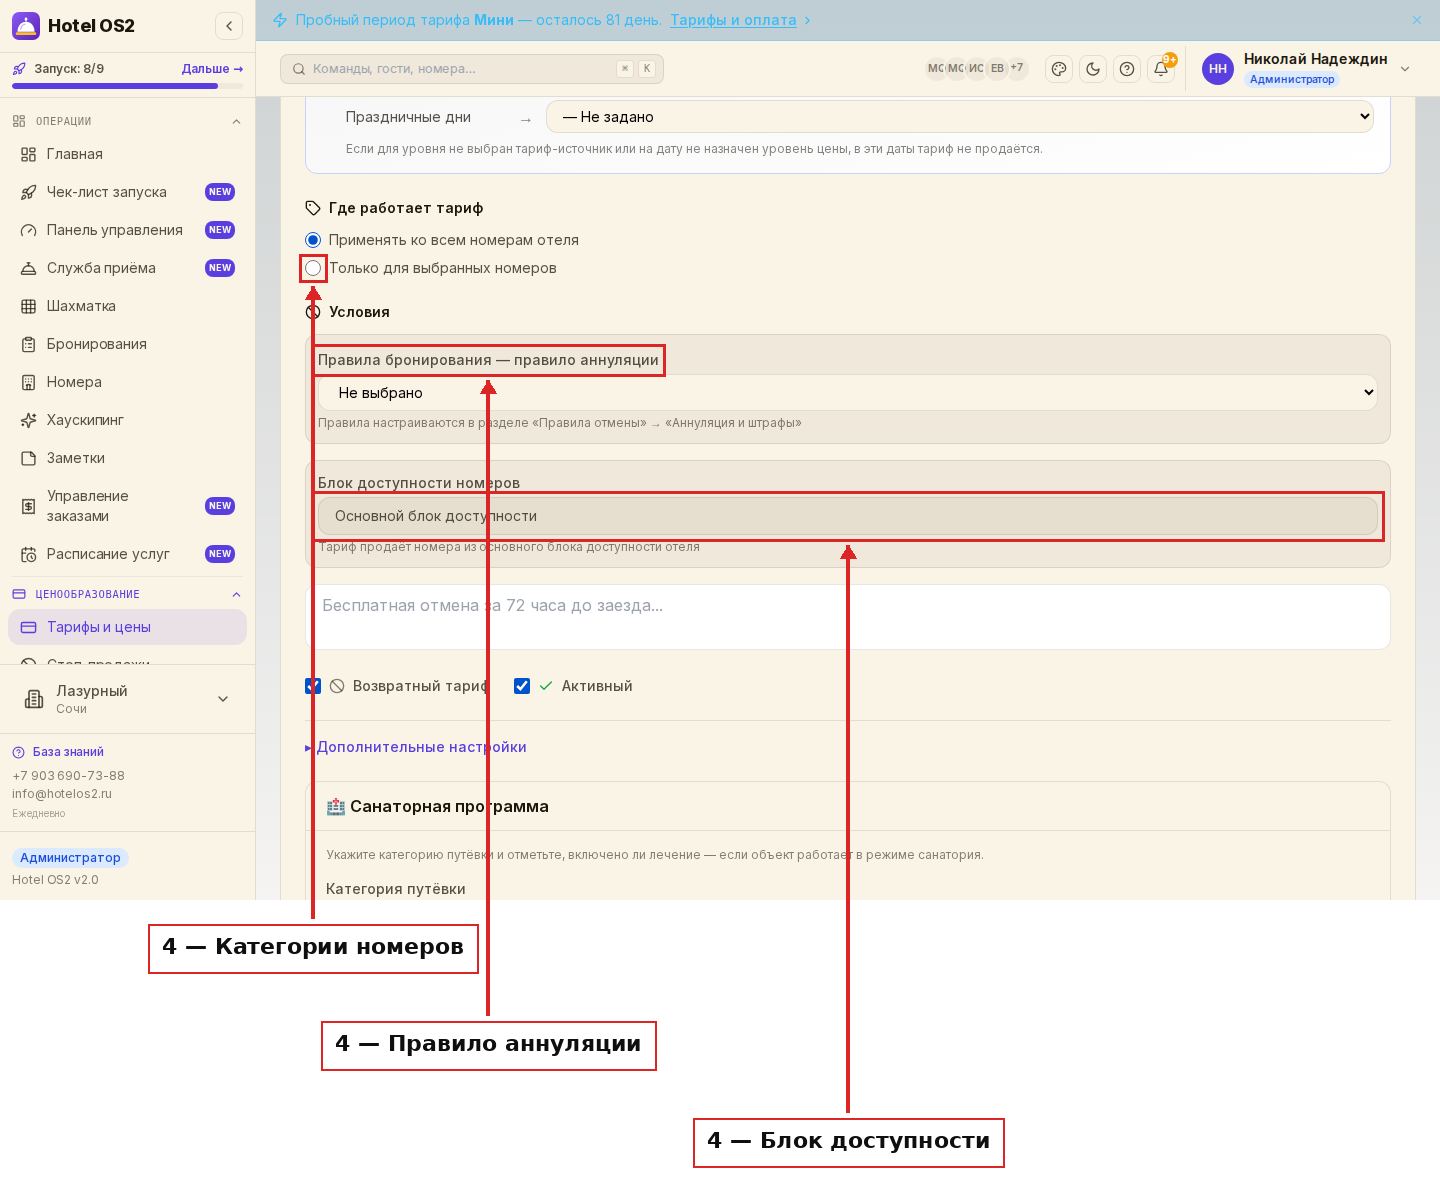The image size is (1440, 1191).
Task: Collapse the ЦЕНООБРАЗОВАНИЕ sidebar section
Action: tap(236, 595)
